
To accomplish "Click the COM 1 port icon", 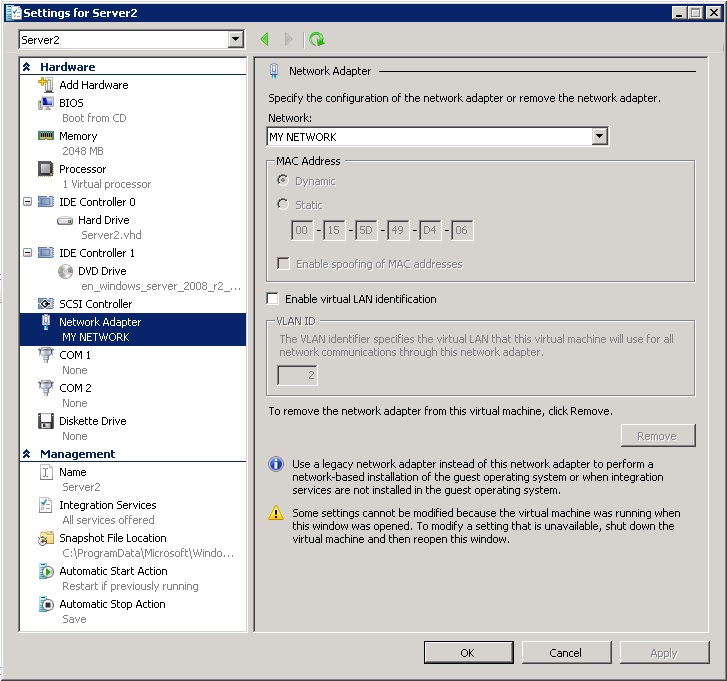I will 45,355.
